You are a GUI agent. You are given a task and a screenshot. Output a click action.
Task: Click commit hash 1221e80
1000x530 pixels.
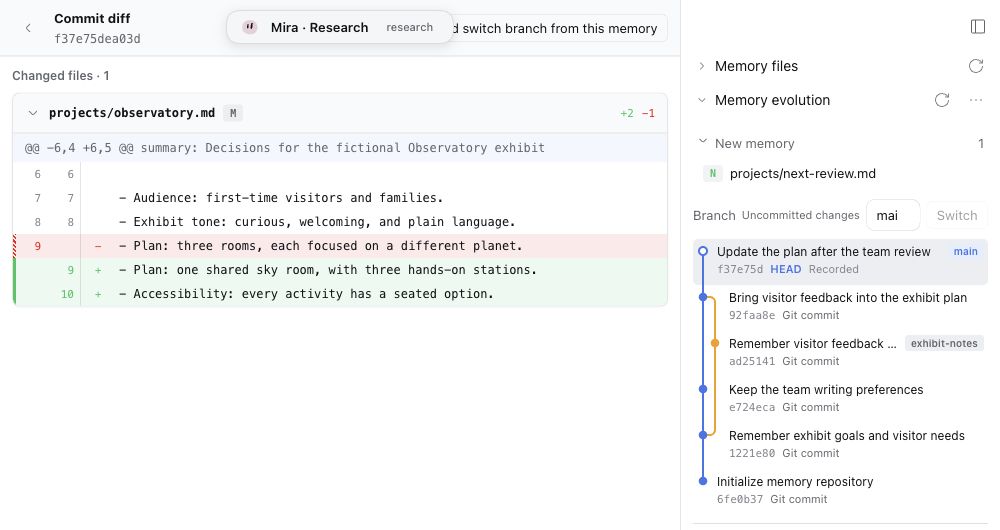pyautogui.click(x=752, y=453)
